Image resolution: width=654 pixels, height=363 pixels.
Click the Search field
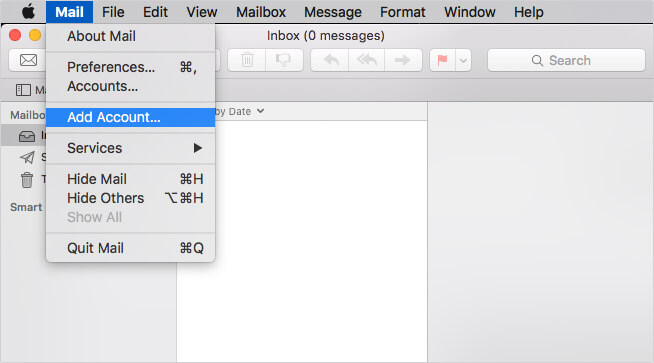tap(566, 60)
